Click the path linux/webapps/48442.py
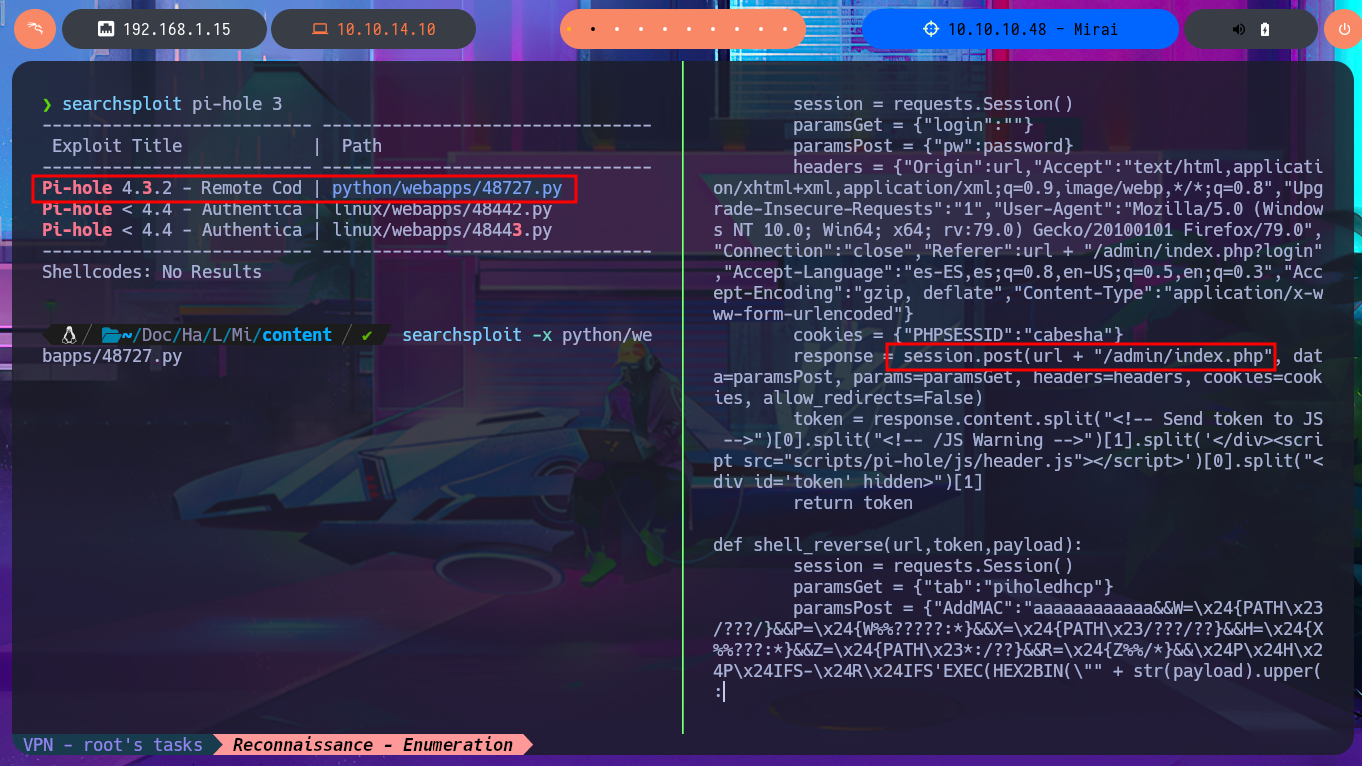Viewport: 1362px width, 766px height. pyautogui.click(x=441, y=209)
